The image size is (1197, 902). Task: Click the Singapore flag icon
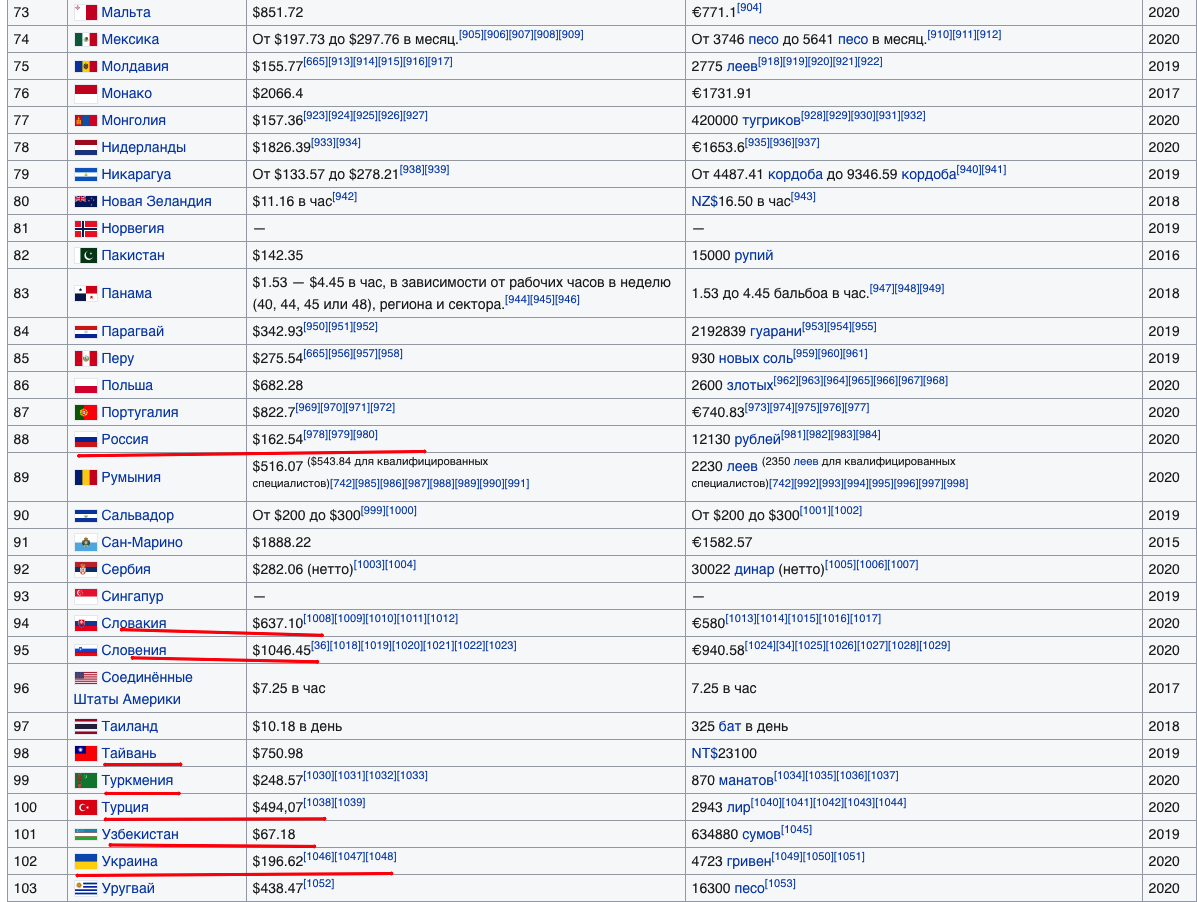[86, 596]
